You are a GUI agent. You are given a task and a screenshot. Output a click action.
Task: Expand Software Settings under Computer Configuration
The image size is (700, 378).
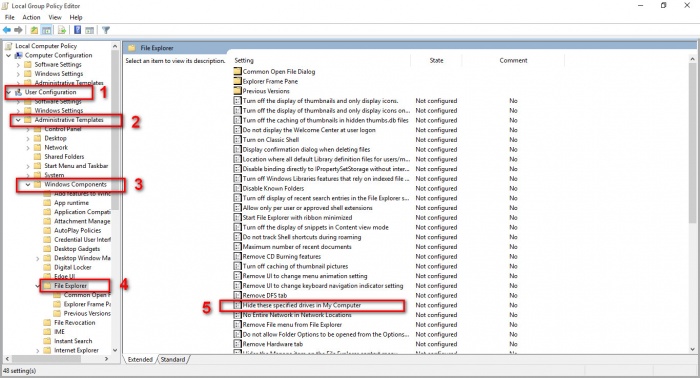tap(18, 65)
